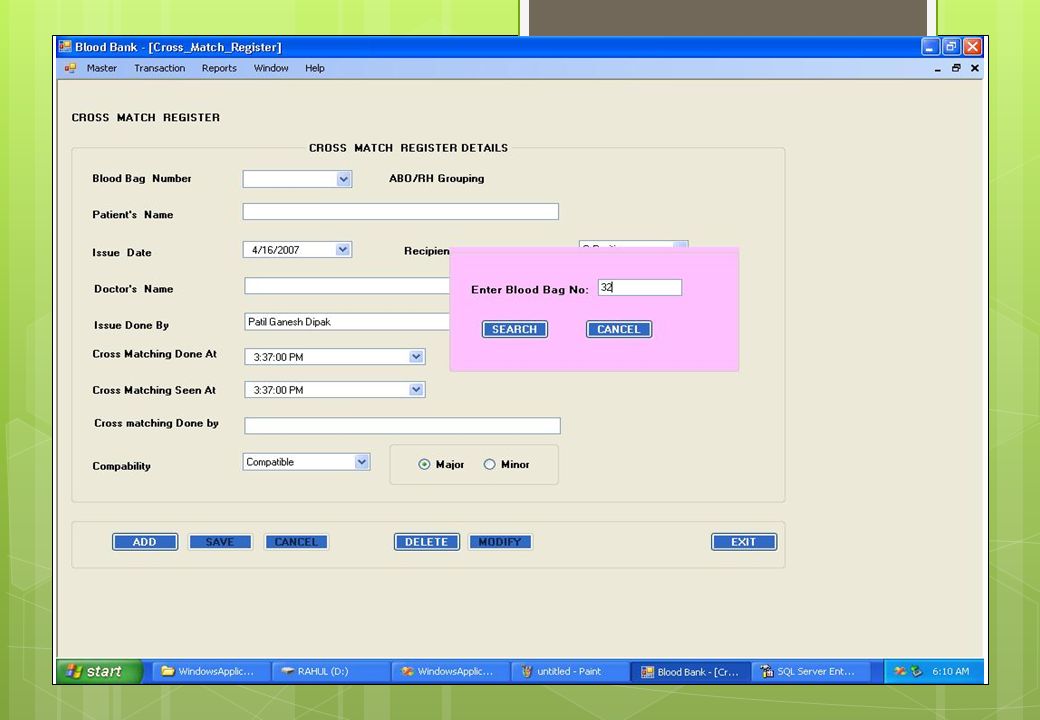The width and height of the screenshot is (1040, 720).
Task: Select the Minor radio button
Action: [x=489, y=465]
